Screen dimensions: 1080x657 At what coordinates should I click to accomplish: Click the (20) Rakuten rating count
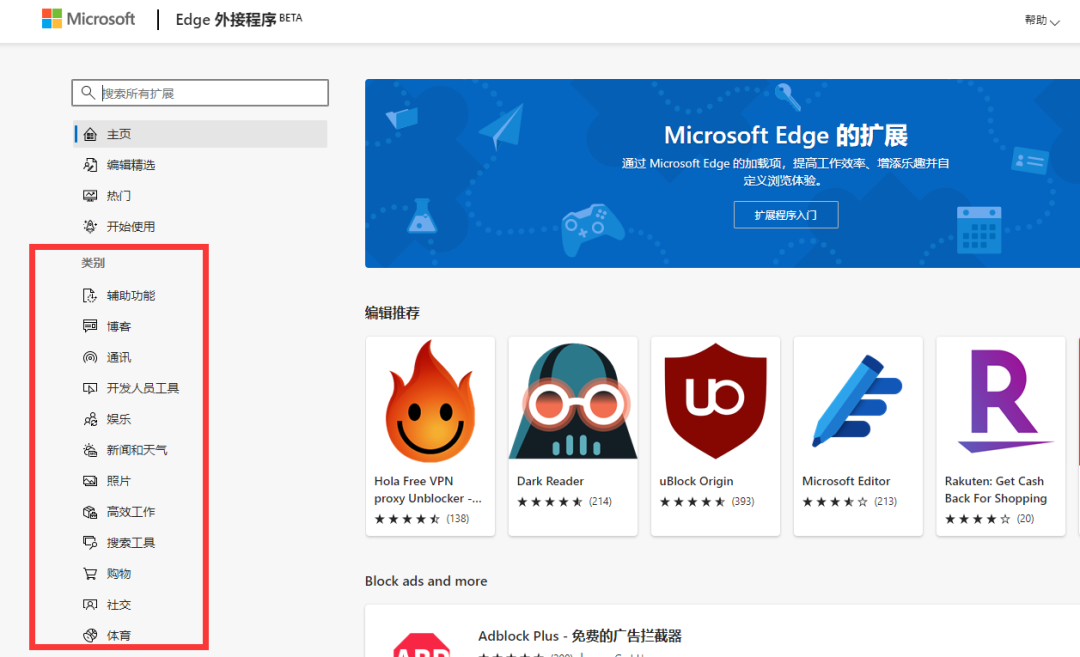coord(1026,519)
